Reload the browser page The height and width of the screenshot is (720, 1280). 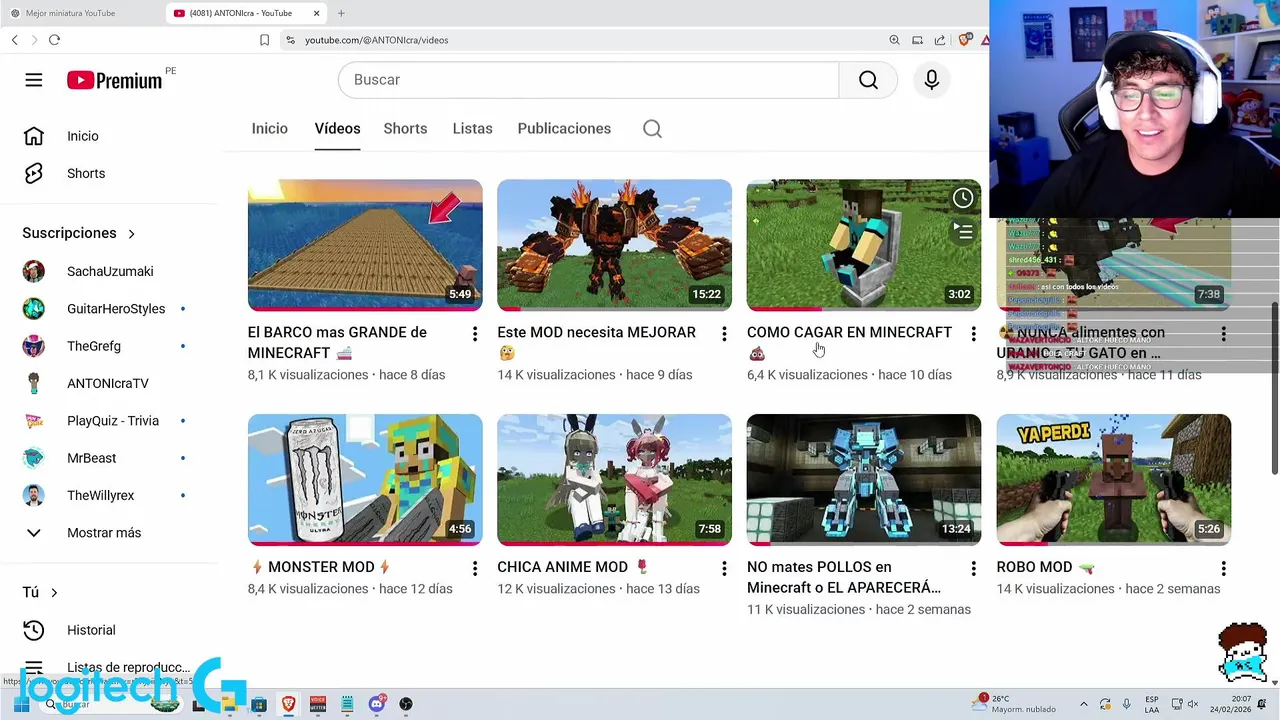coord(54,40)
